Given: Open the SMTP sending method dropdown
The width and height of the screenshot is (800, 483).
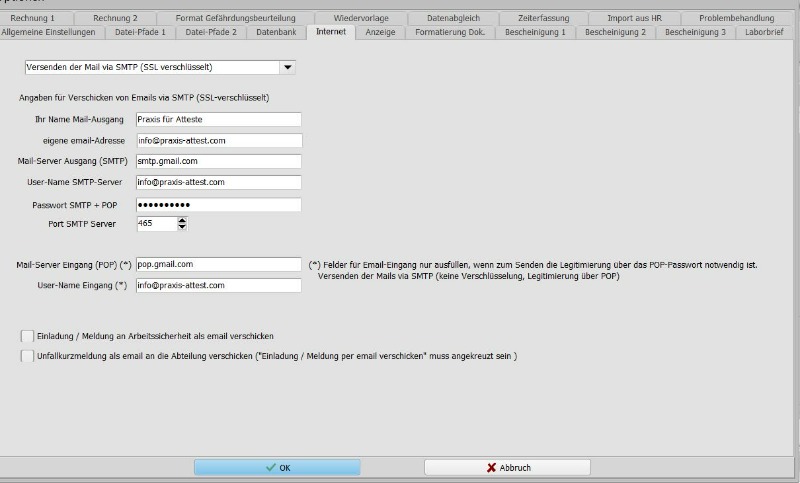Looking at the screenshot, I should pos(288,67).
